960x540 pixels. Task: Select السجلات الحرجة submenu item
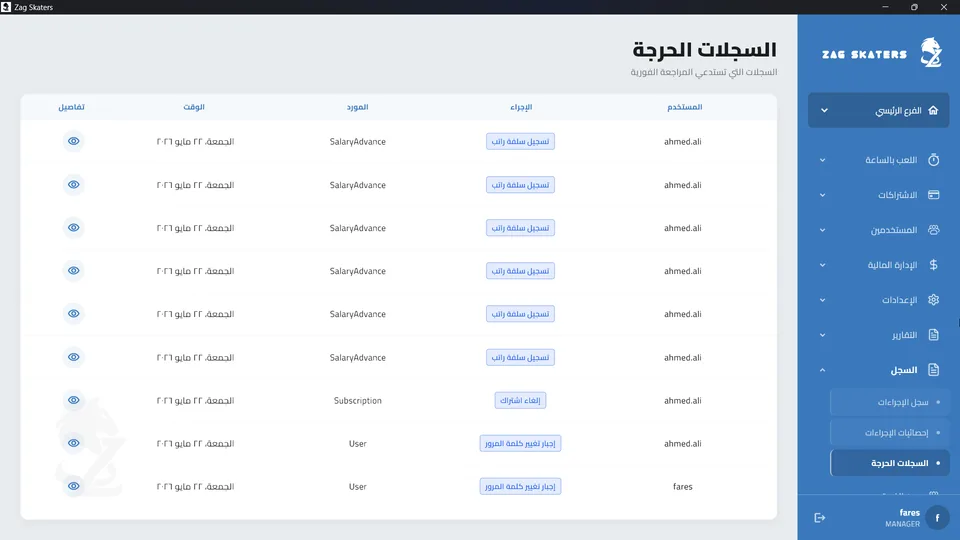890,463
